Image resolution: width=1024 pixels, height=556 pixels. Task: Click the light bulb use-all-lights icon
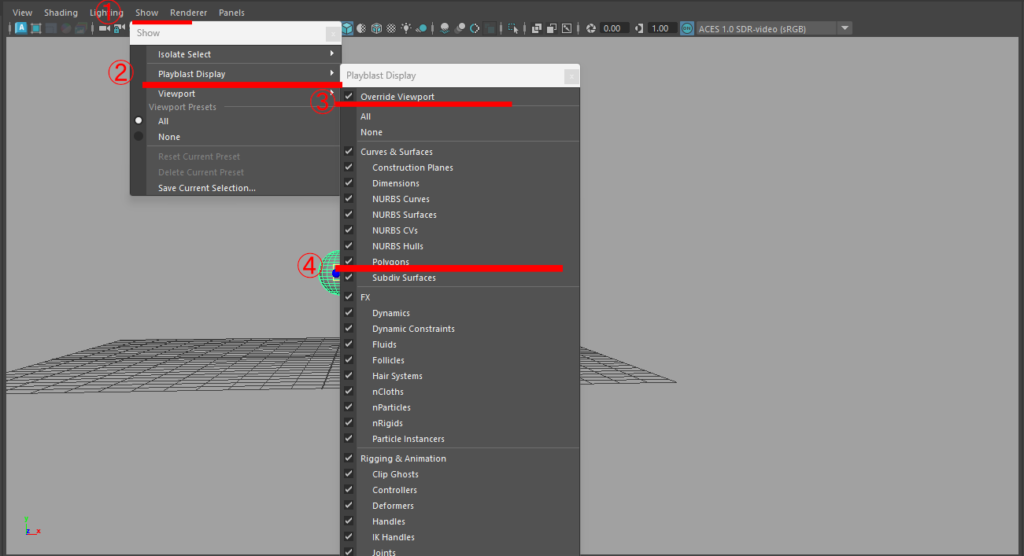pos(406,28)
